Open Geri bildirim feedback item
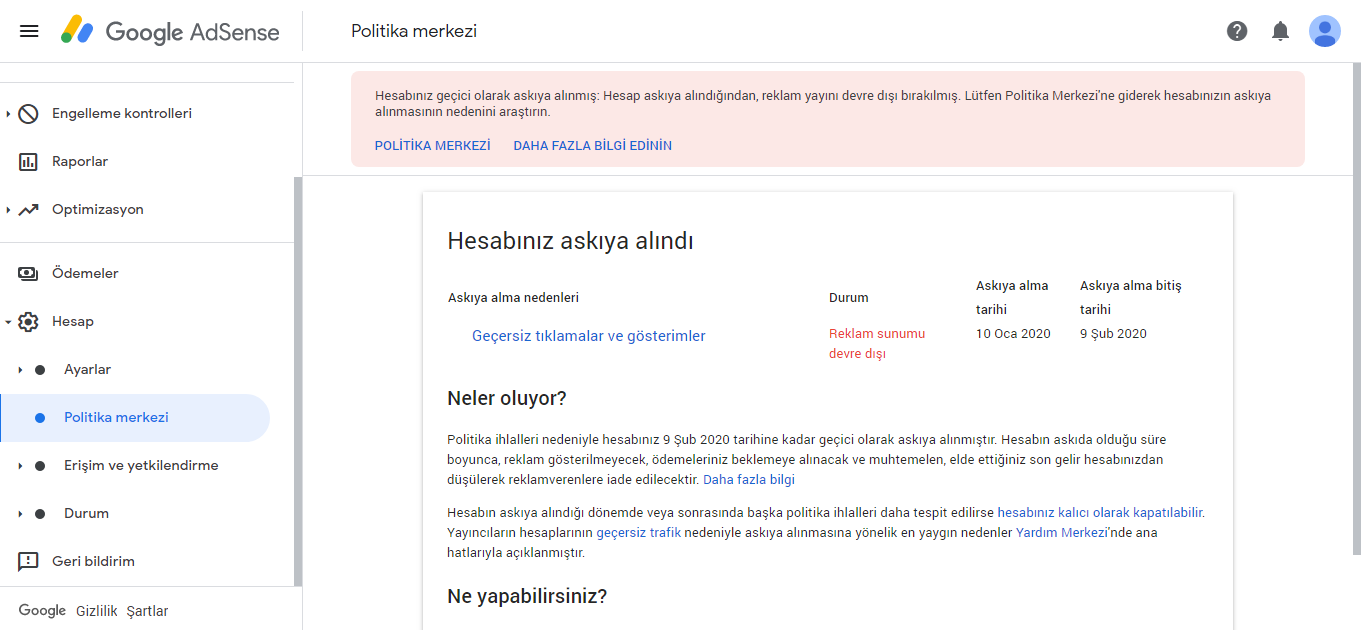The height and width of the screenshot is (630, 1361). pyautogui.click(x=93, y=561)
